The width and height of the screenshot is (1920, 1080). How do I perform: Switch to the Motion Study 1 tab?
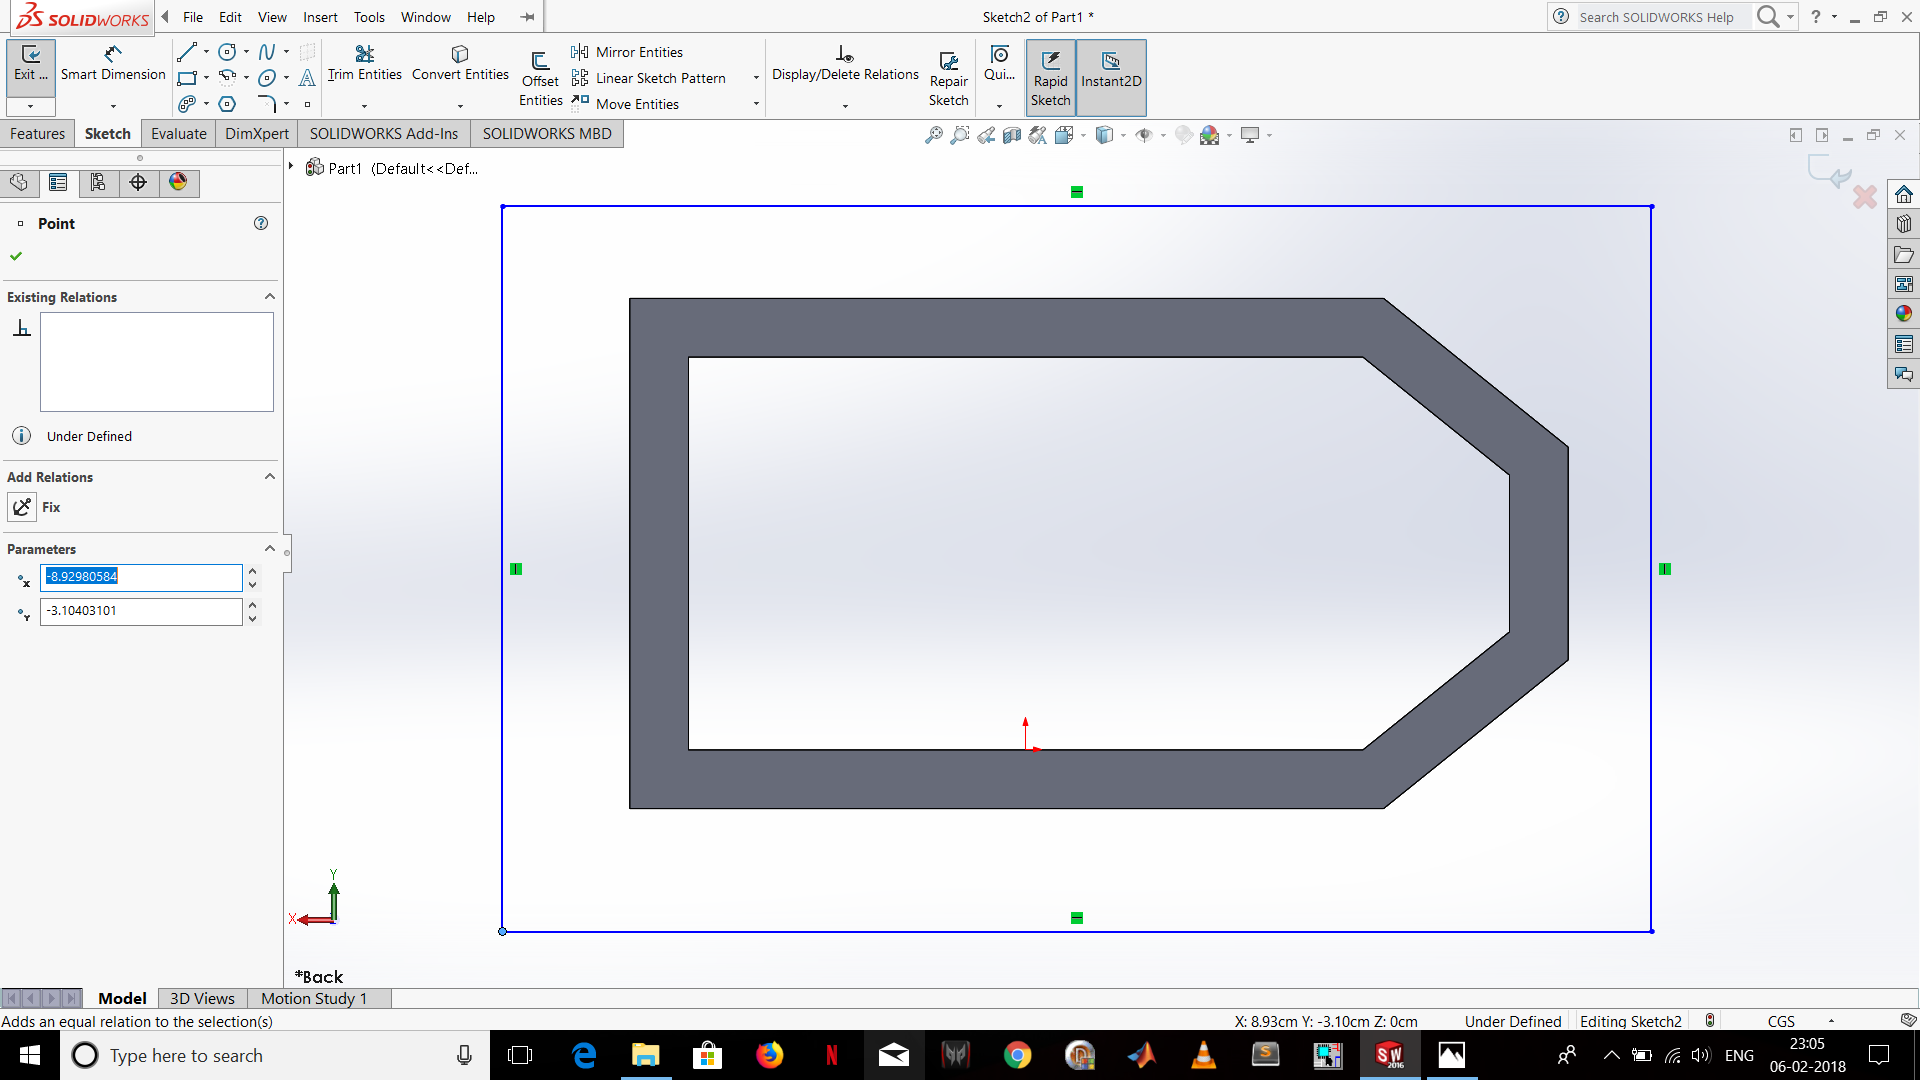coord(314,998)
